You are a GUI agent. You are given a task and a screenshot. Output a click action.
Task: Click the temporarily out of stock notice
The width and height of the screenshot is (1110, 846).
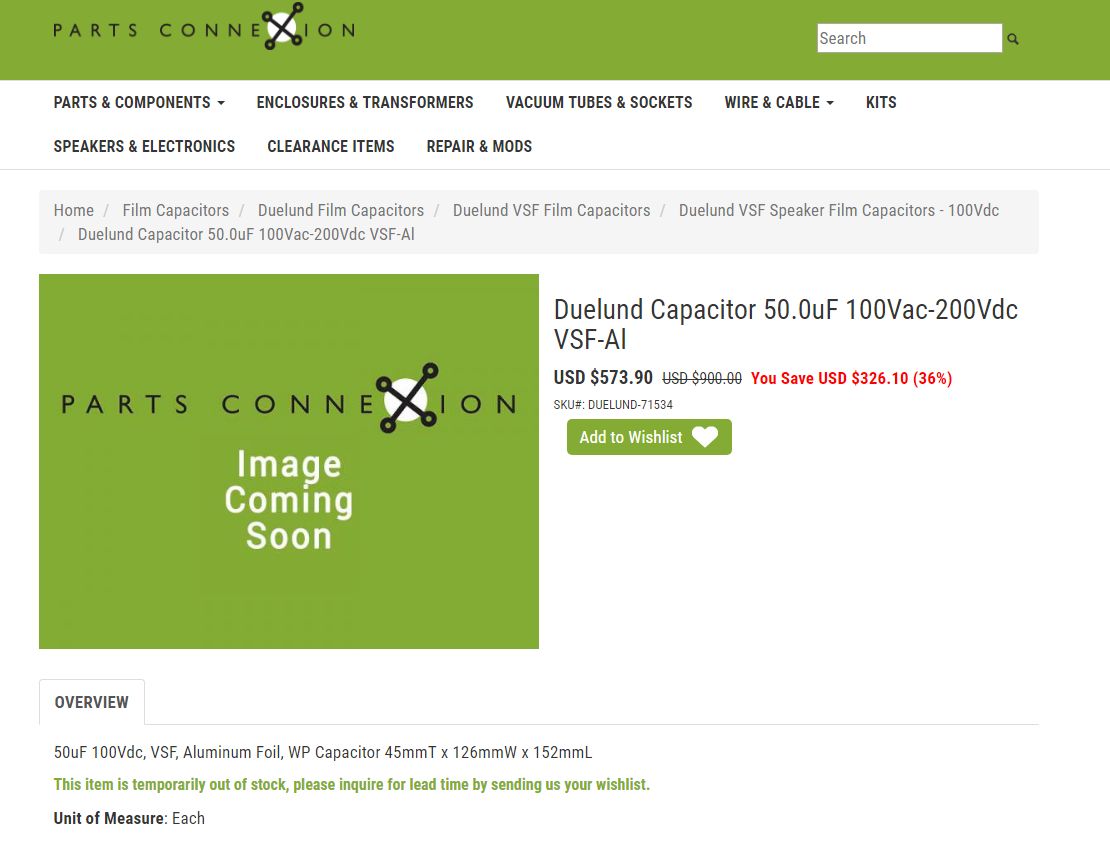click(352, 784)
